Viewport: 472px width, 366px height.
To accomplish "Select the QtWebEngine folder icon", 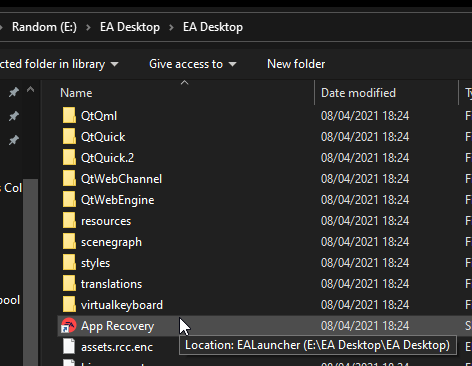I will coord(69,200).
